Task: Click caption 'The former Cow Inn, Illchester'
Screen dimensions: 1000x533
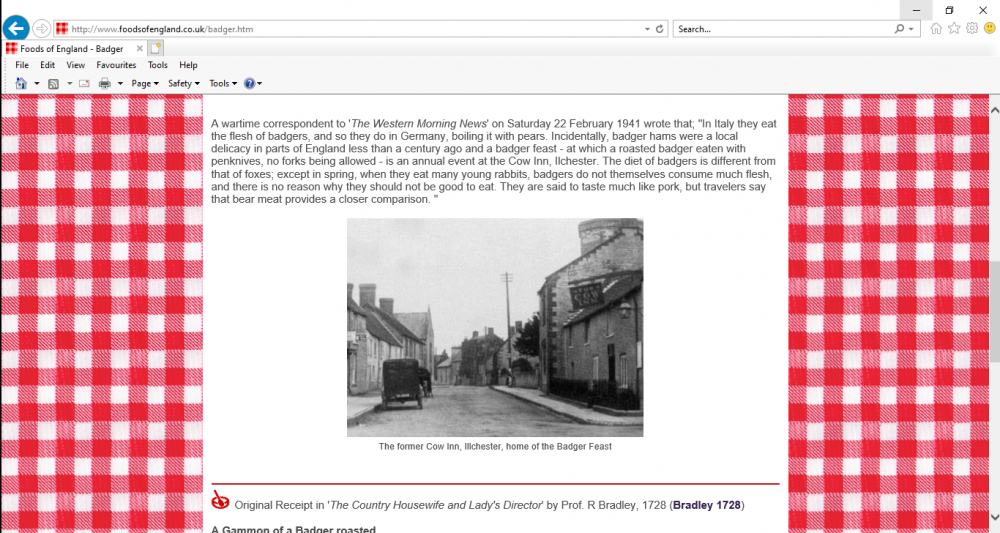Action: 439,446
